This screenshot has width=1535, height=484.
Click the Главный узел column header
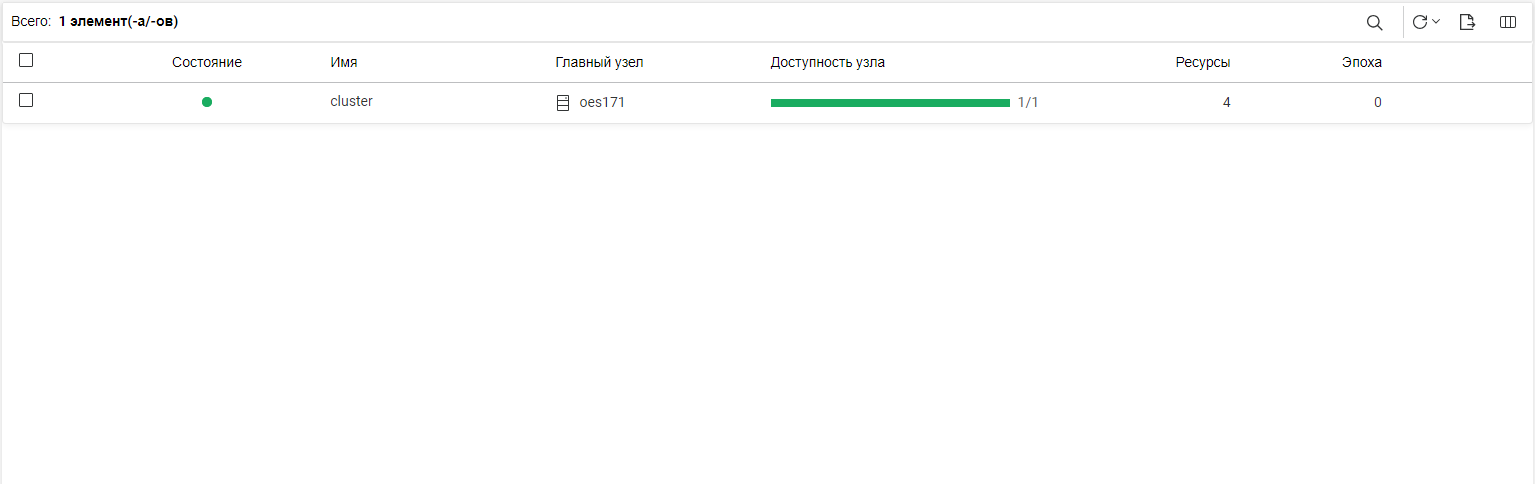599,62
